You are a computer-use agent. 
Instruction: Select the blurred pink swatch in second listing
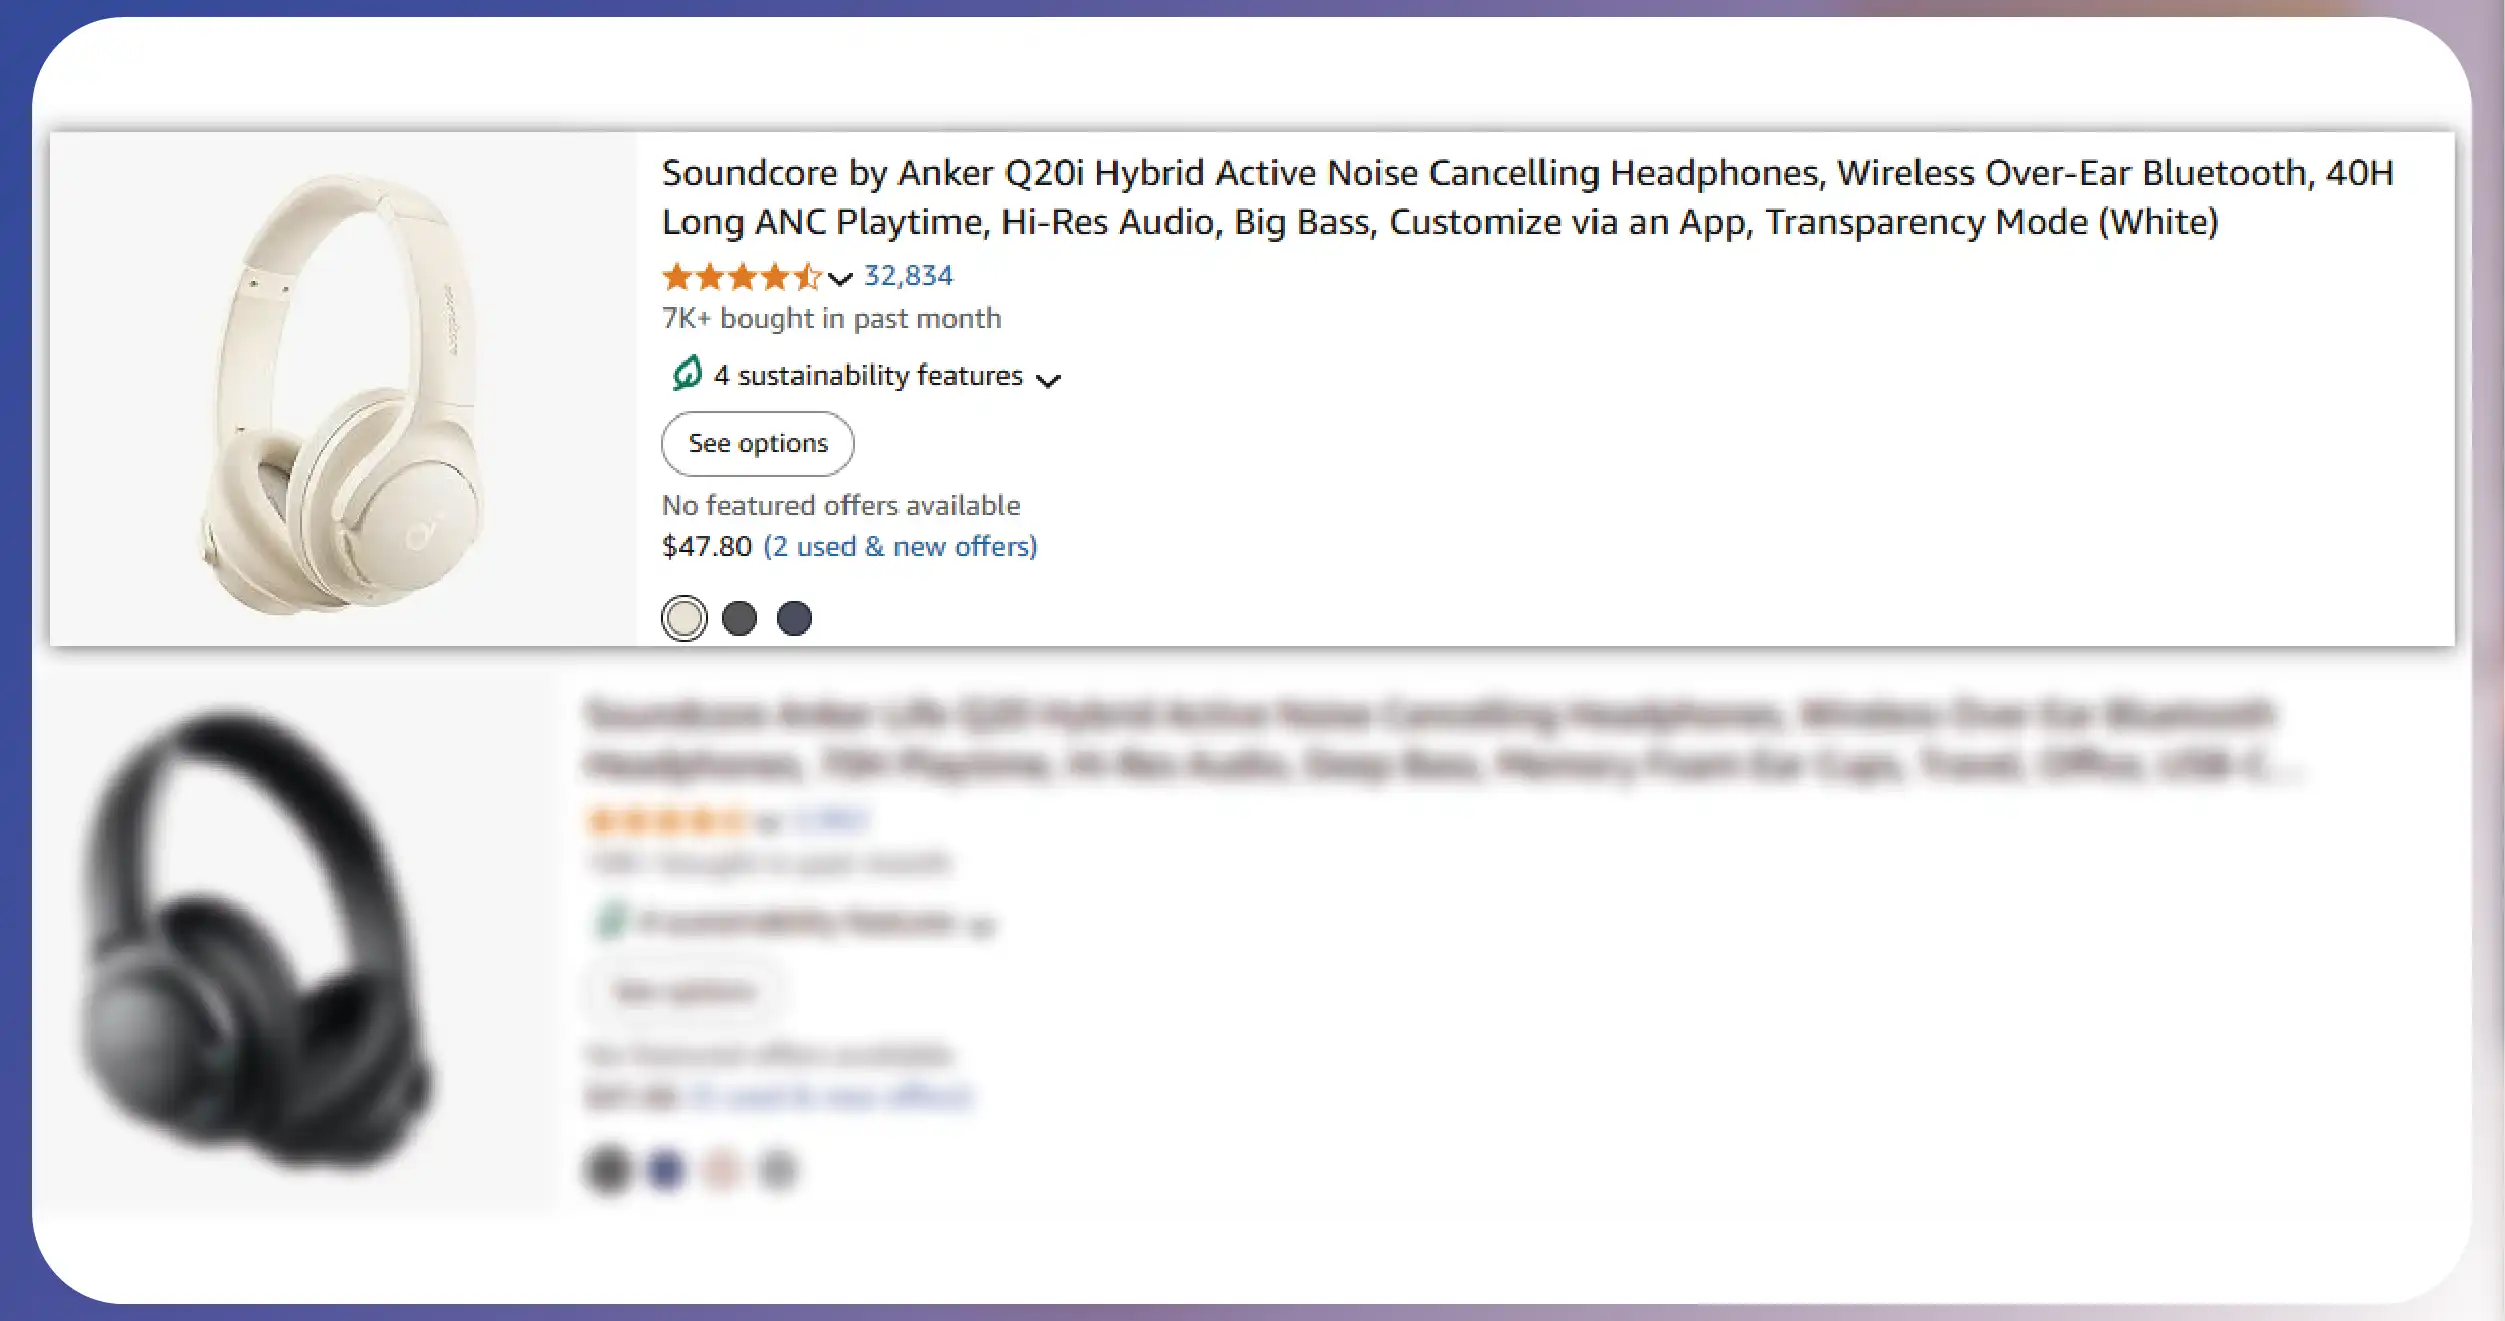tap(721, 1168)
